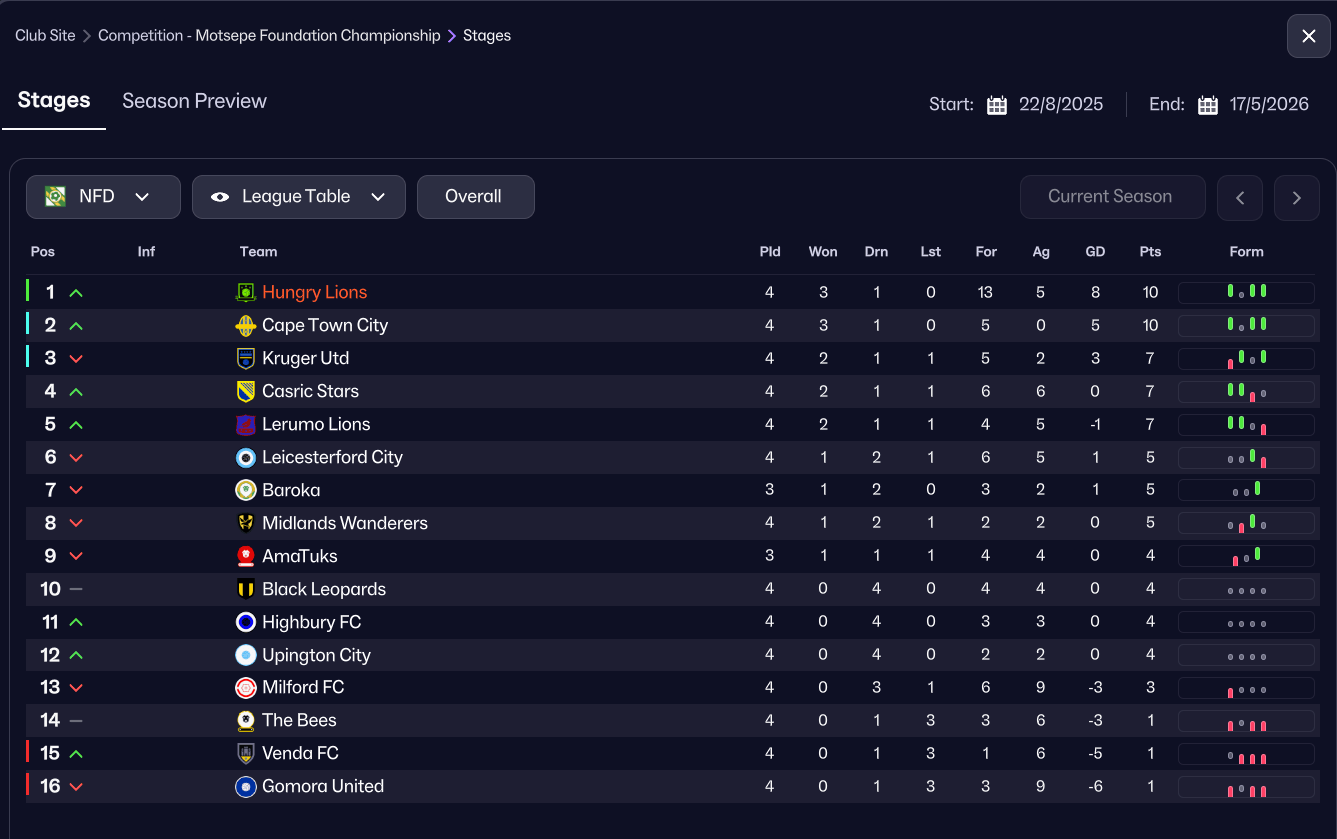Open the NFD competition dropdown
This screenshot has height=839, width=1337.
coord(103,197)
